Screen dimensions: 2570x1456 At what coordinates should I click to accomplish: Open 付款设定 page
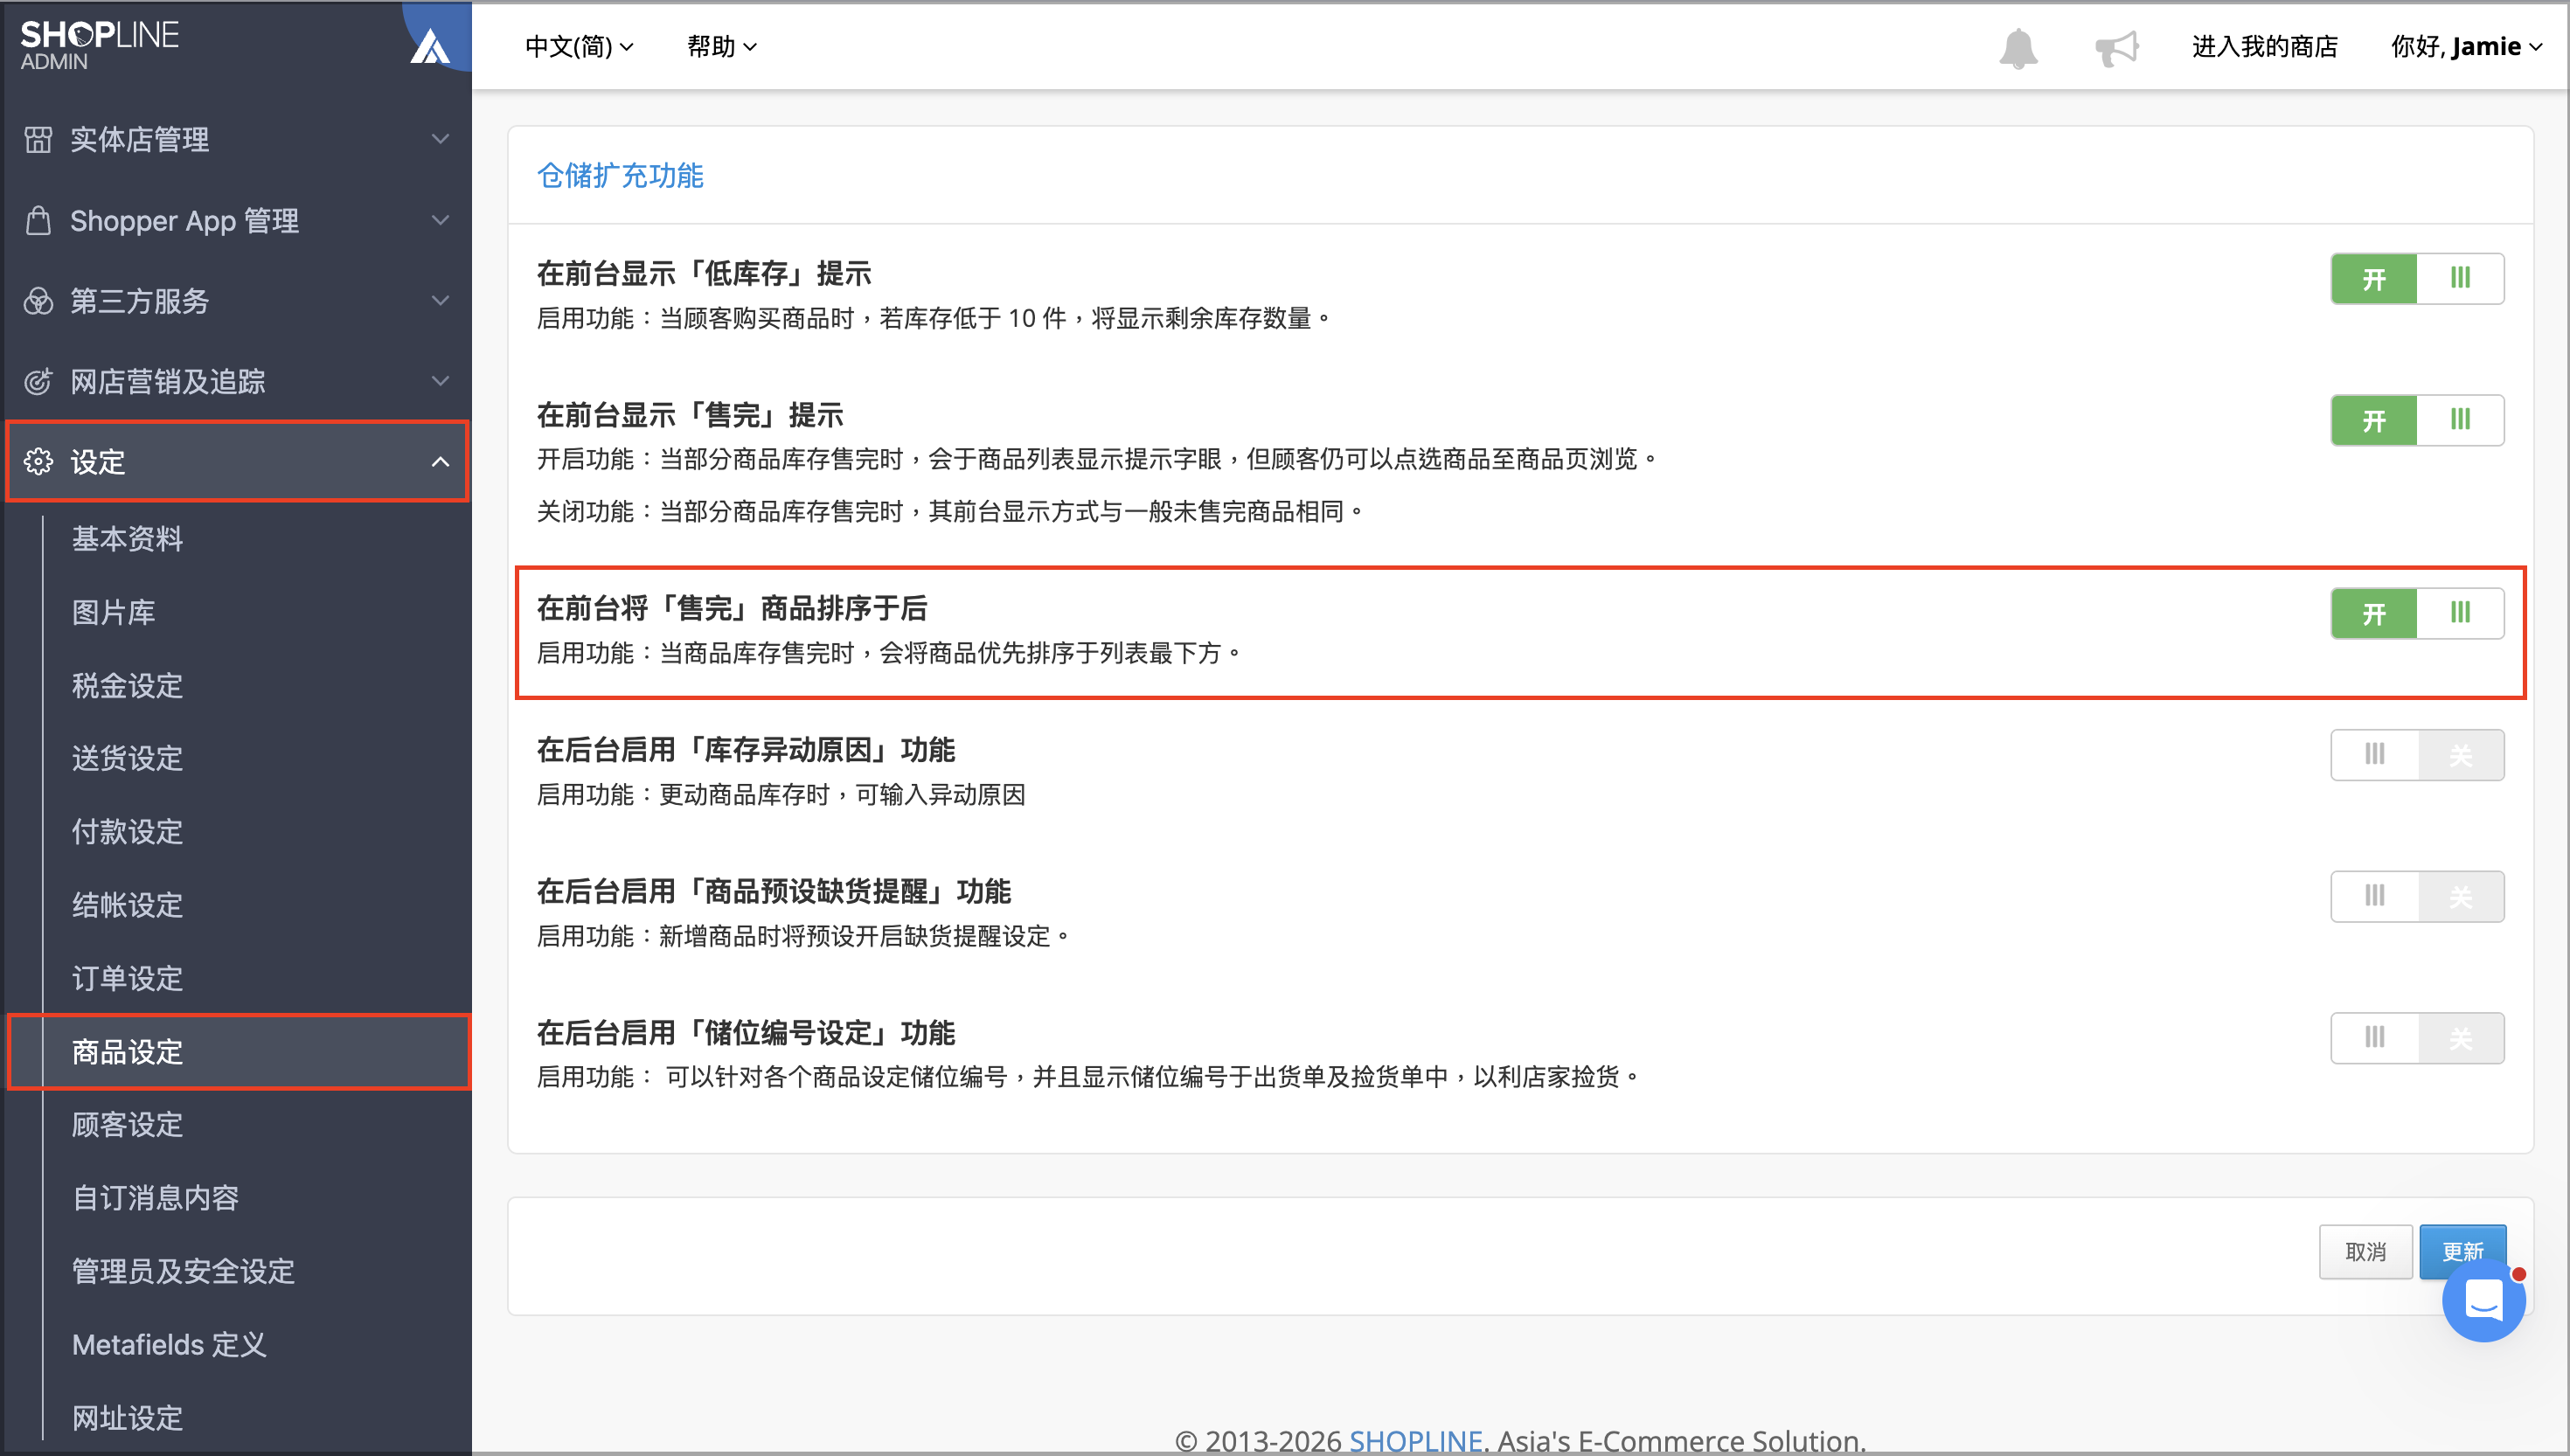pyautogui.click(x=127, y=831)
